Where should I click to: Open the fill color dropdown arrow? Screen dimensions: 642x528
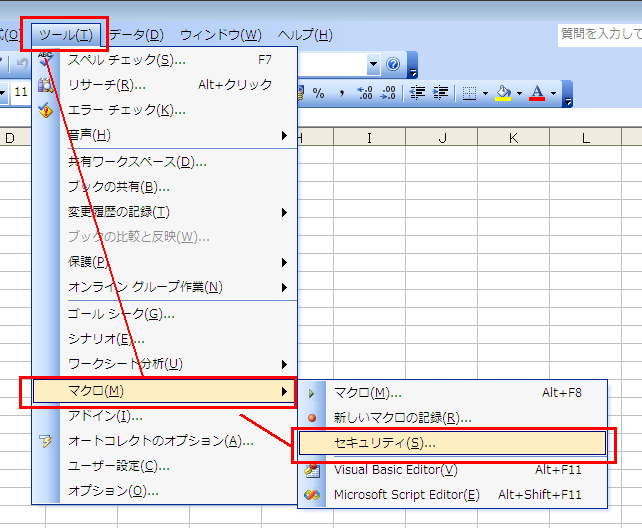pyautogui.click(x=517, y=94)
